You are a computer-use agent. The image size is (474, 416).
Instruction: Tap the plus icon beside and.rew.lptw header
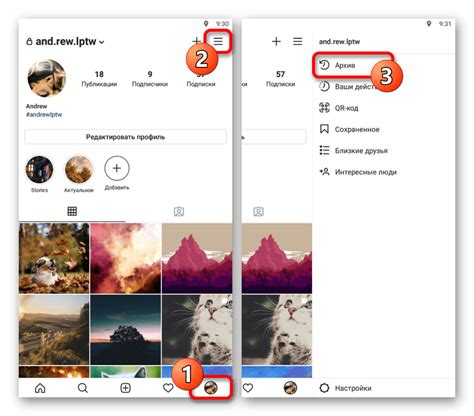tap(196, 41)
